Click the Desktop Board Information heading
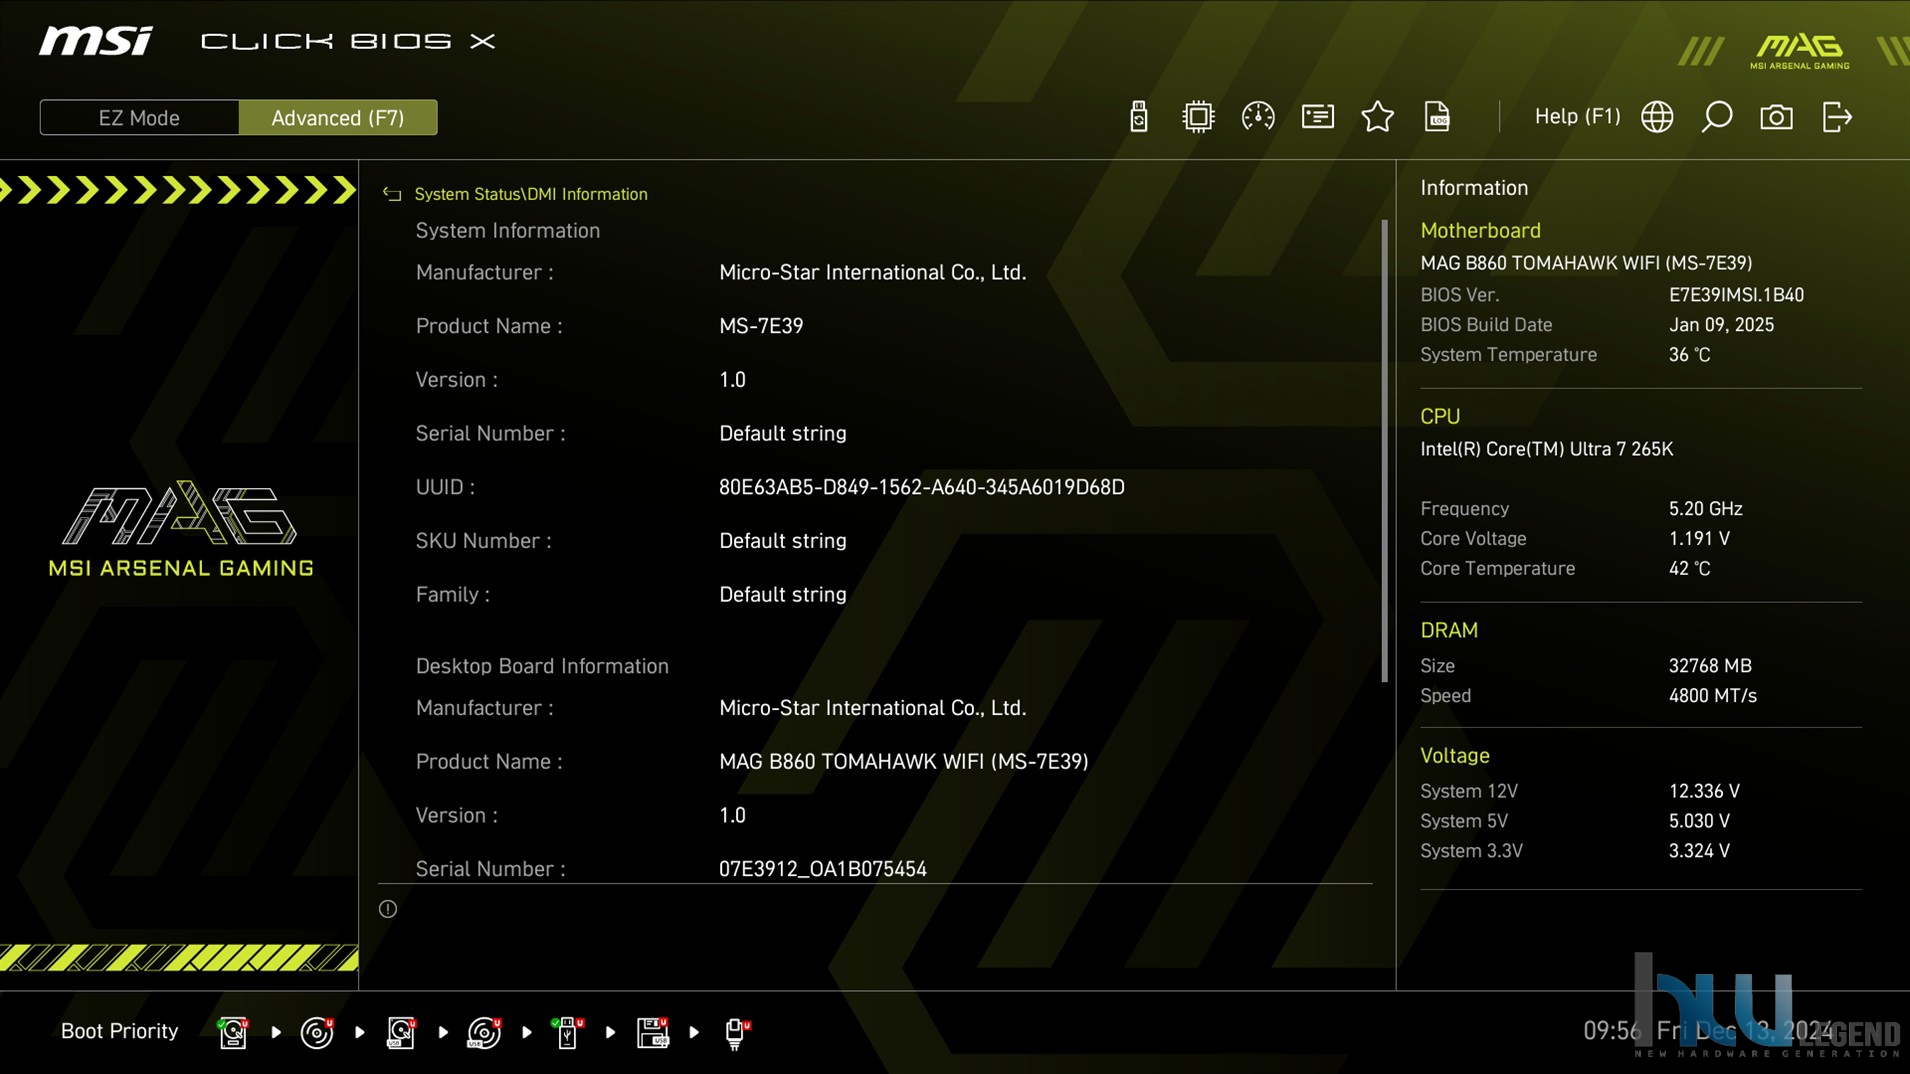The image size is (1910, 1074). pos(542,666)
